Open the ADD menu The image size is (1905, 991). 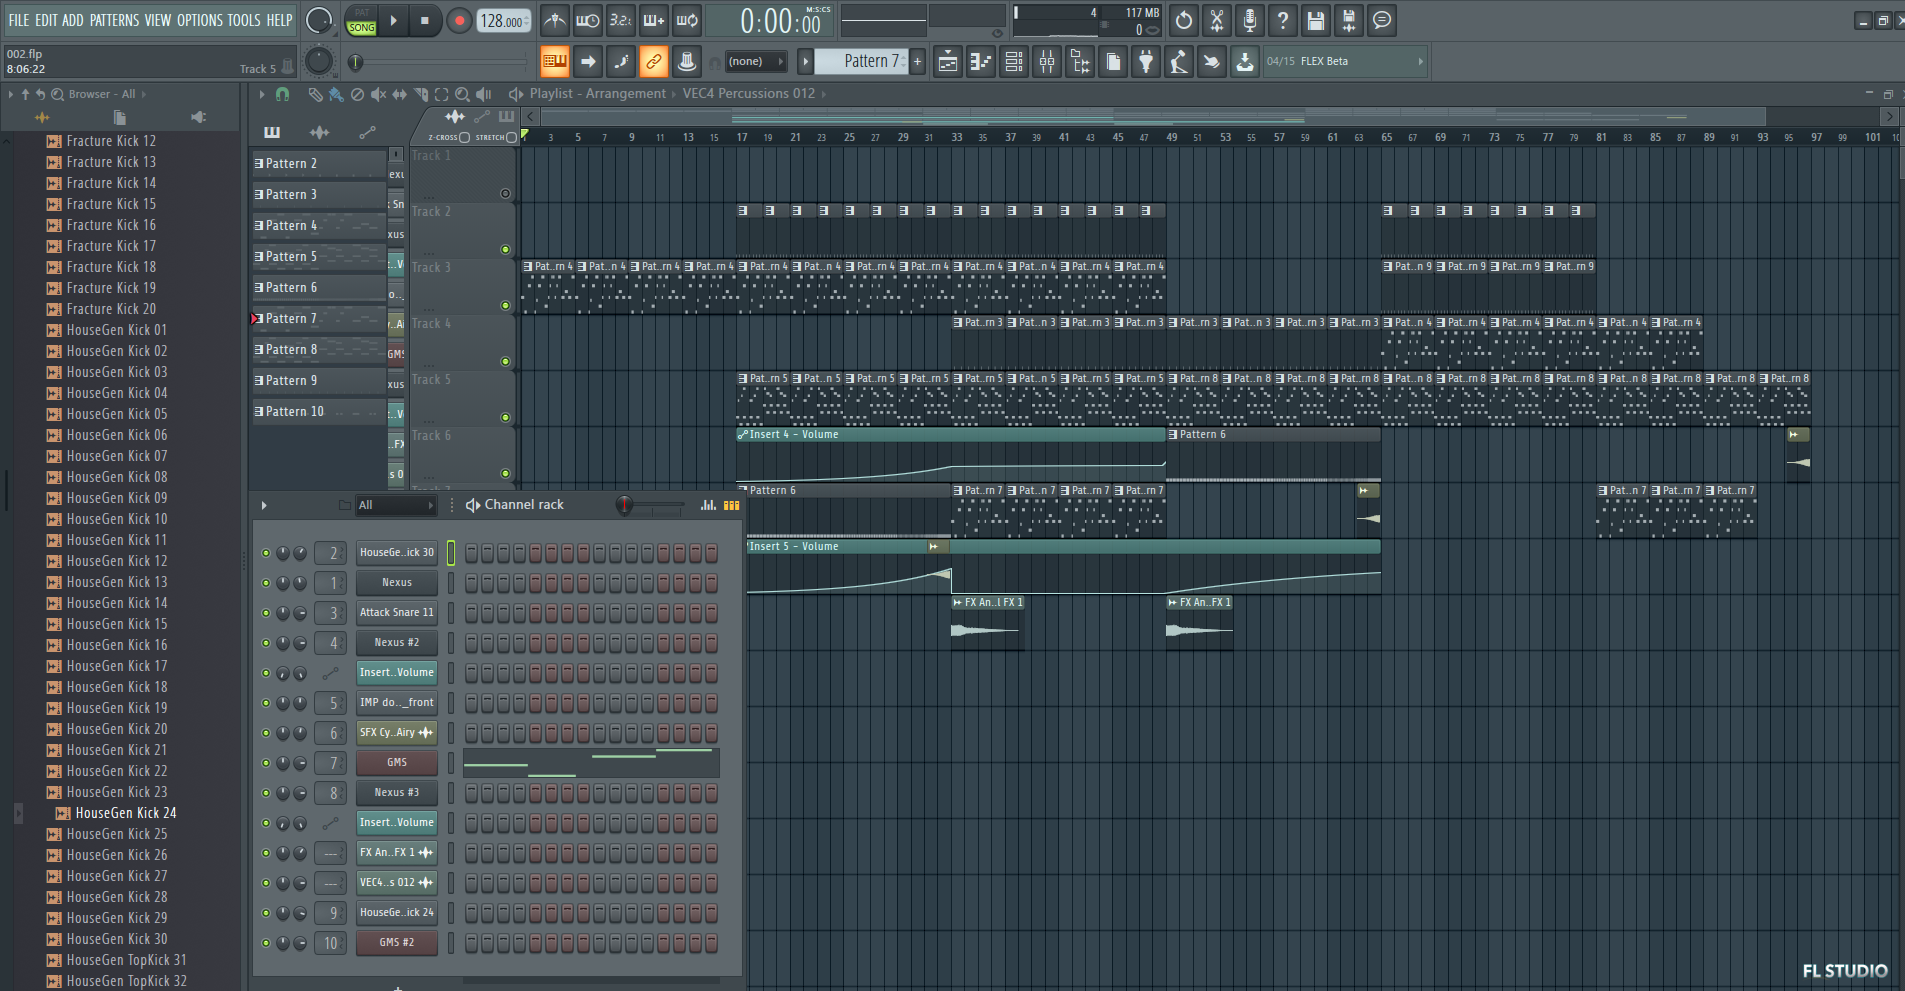pyautogui.click(x=73, y=20)
